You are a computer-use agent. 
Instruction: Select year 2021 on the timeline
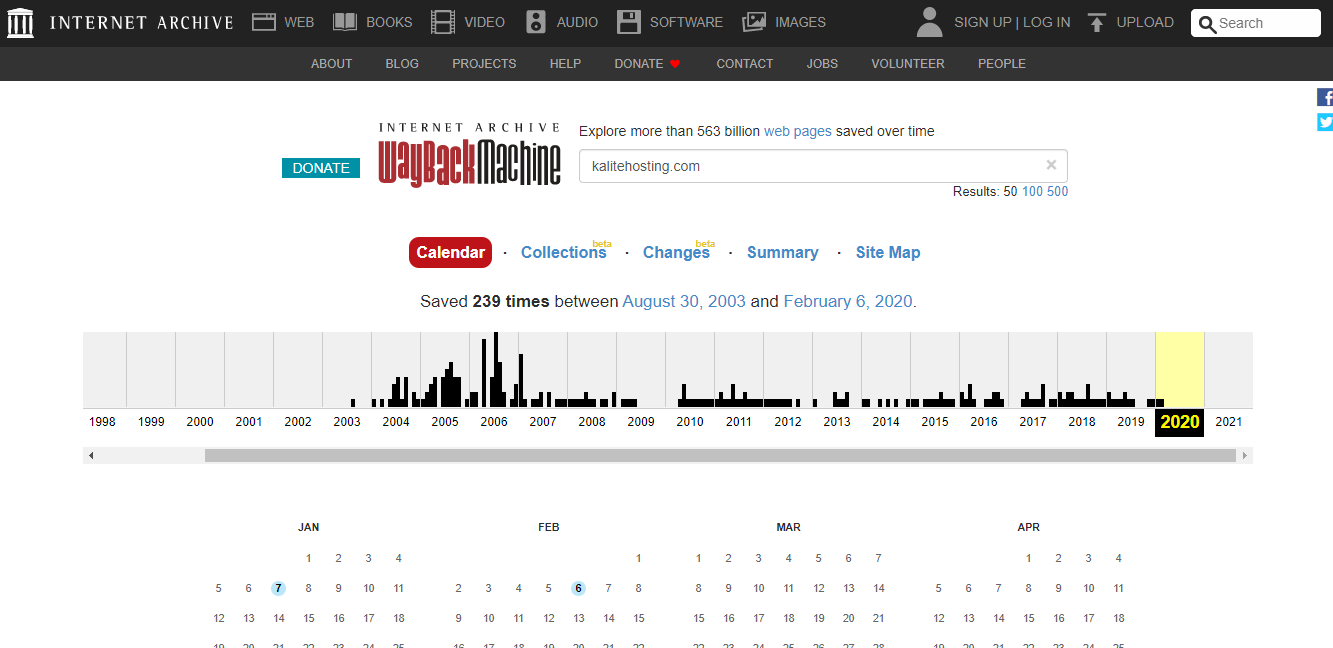click(x=1228, y=422)
